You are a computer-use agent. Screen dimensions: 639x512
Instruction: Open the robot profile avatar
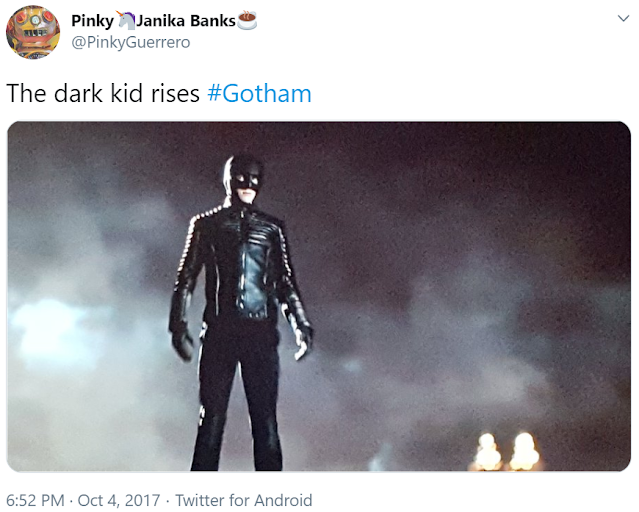[x=33, y=32]
